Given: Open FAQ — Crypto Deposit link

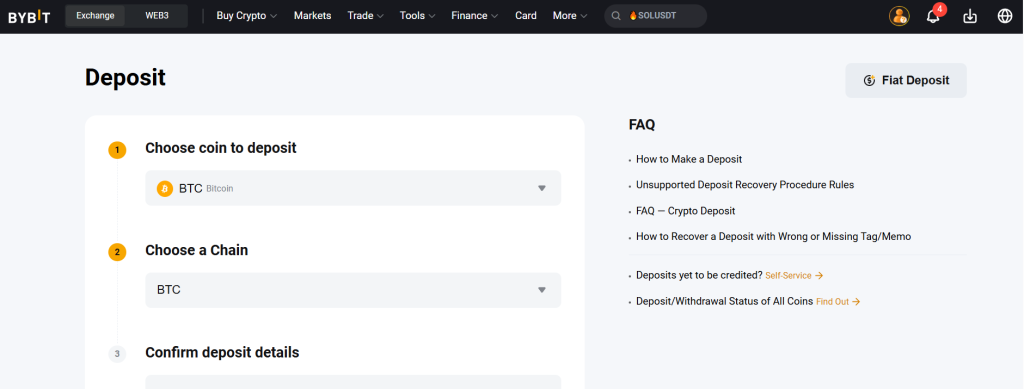Looking at the screenshot, I should click(x=686, y=211).
